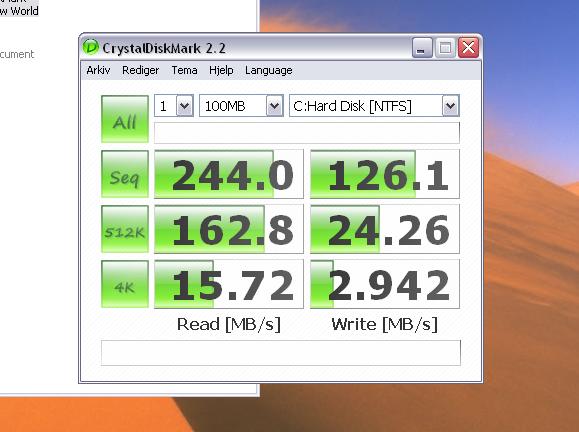579x432 pixels.
Task: Open the Rediger menu
Action: pyautogui.click(x=140, y=70)
